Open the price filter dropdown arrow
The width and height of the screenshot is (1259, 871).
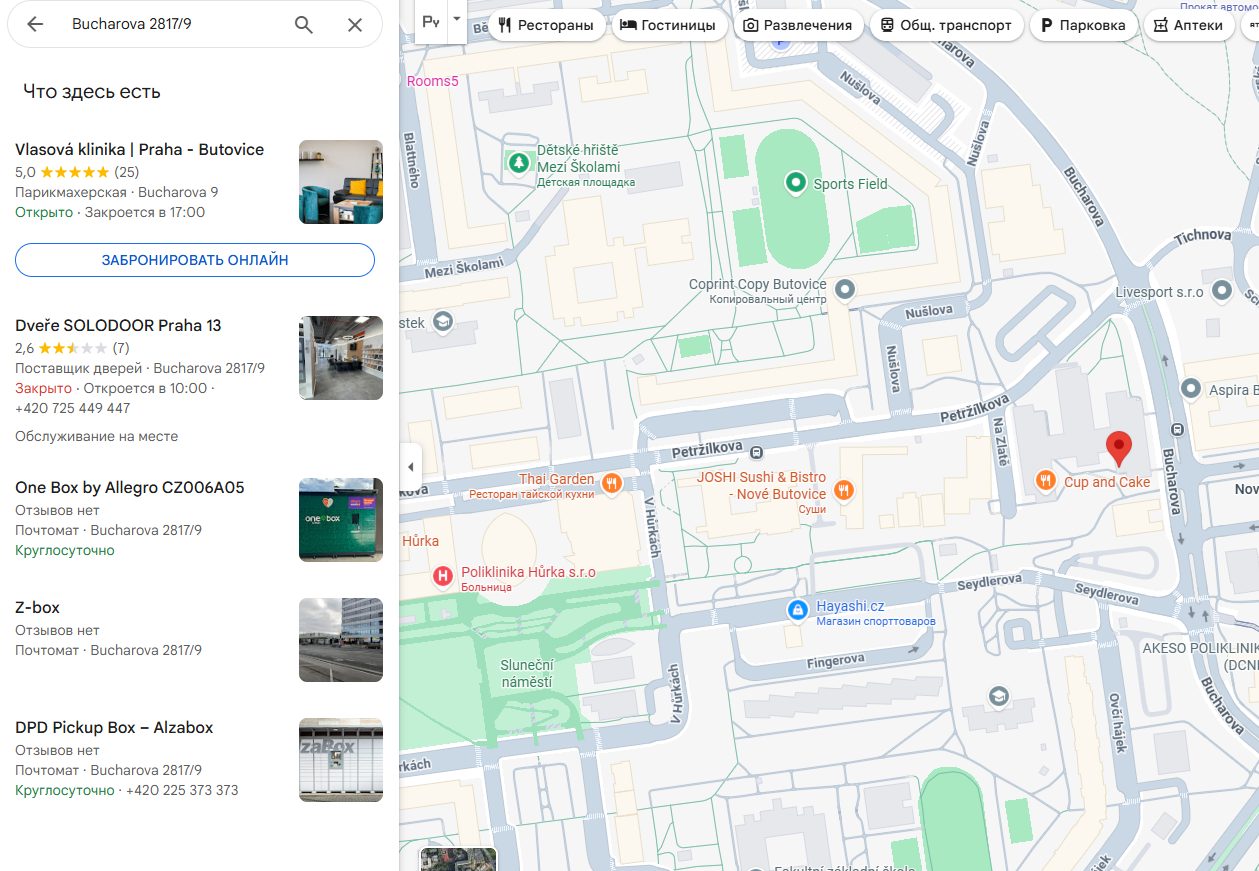[456, 19]
